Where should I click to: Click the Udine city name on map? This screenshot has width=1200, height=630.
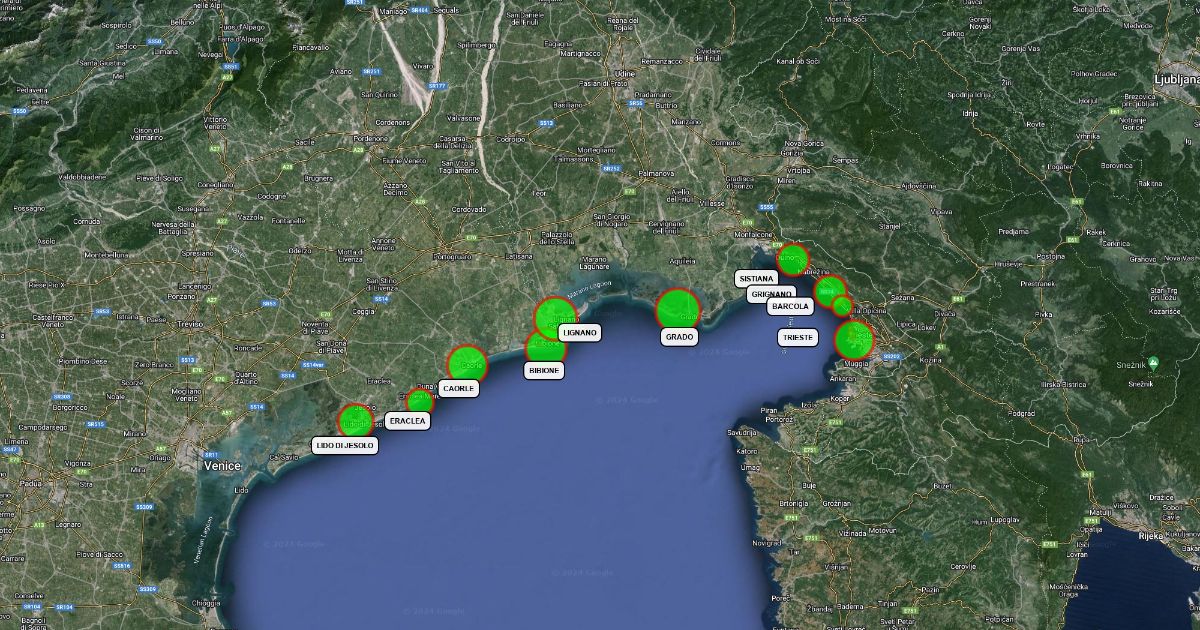point(625,74)
